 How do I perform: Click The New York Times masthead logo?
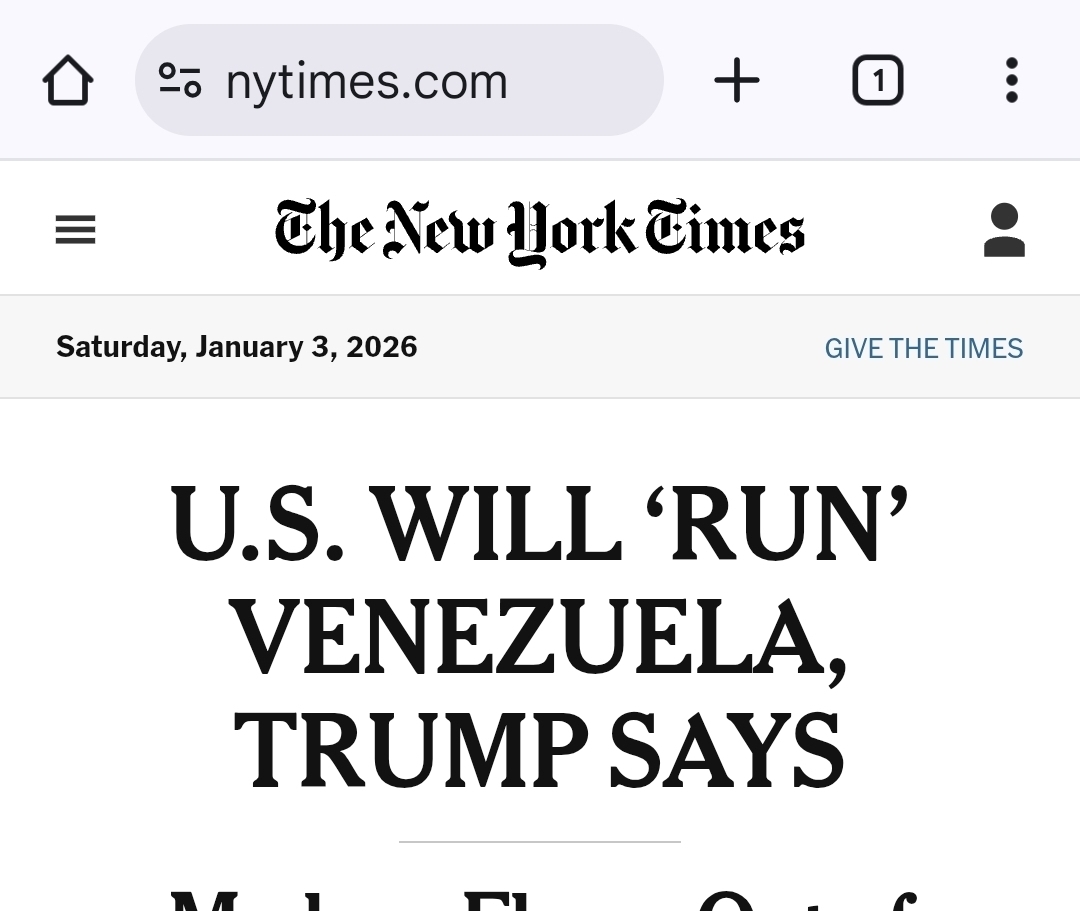(x=539, y=231)
